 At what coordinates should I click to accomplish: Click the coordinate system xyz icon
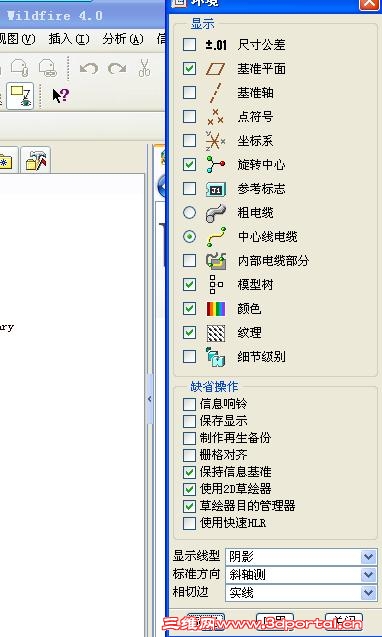[215, 141]
